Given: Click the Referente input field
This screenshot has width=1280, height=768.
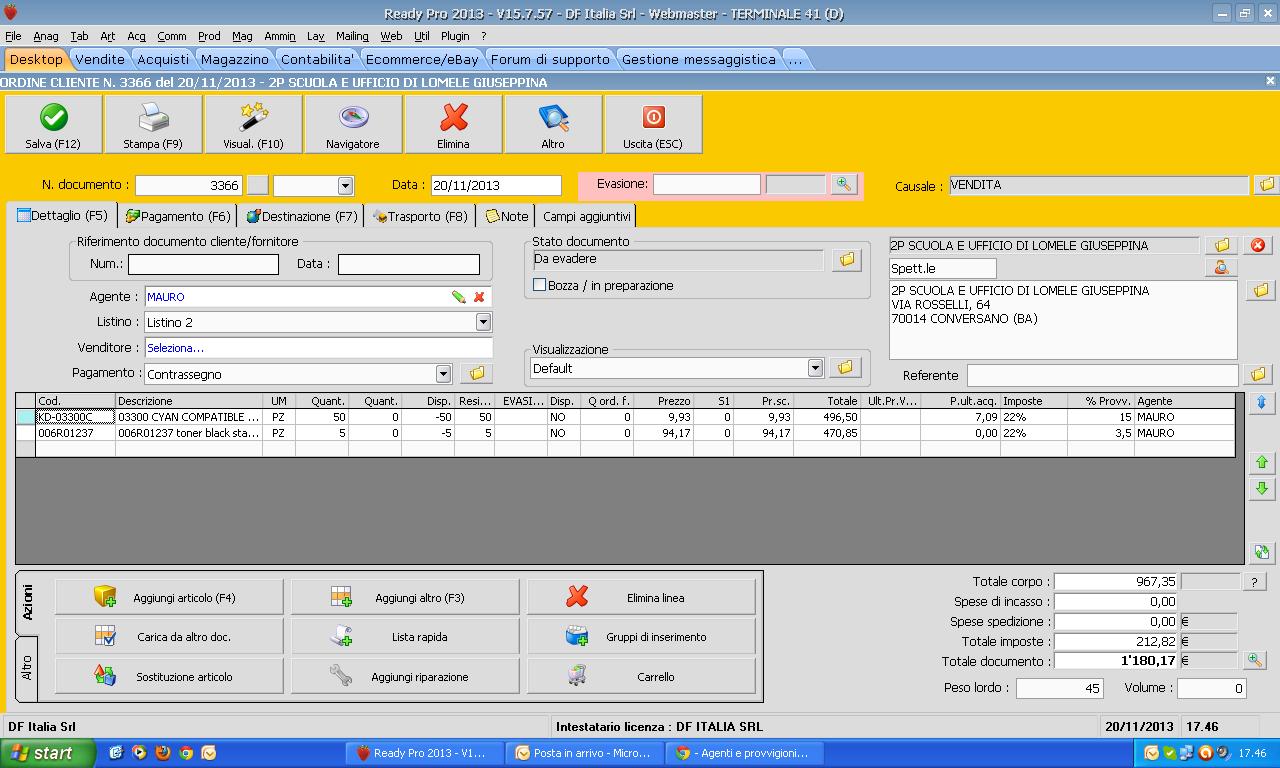Looking at the screenshot, I should pos(1102,375).
